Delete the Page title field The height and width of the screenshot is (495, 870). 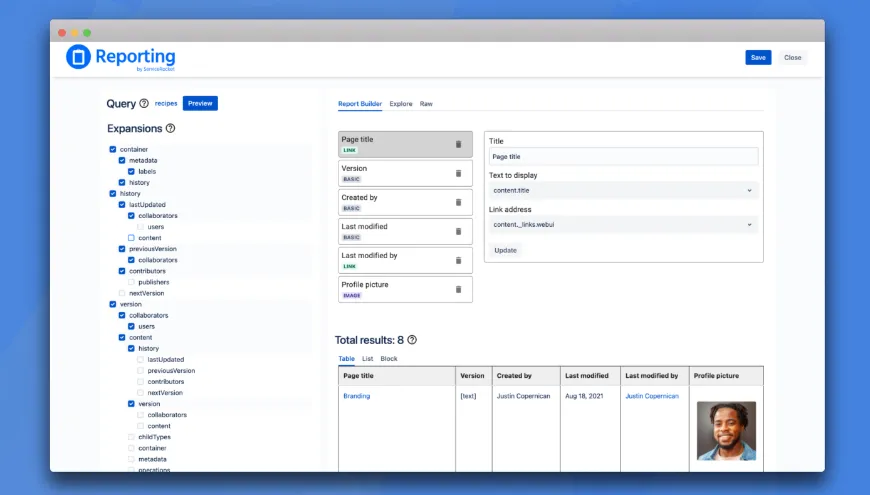click(x=458, y=144)
